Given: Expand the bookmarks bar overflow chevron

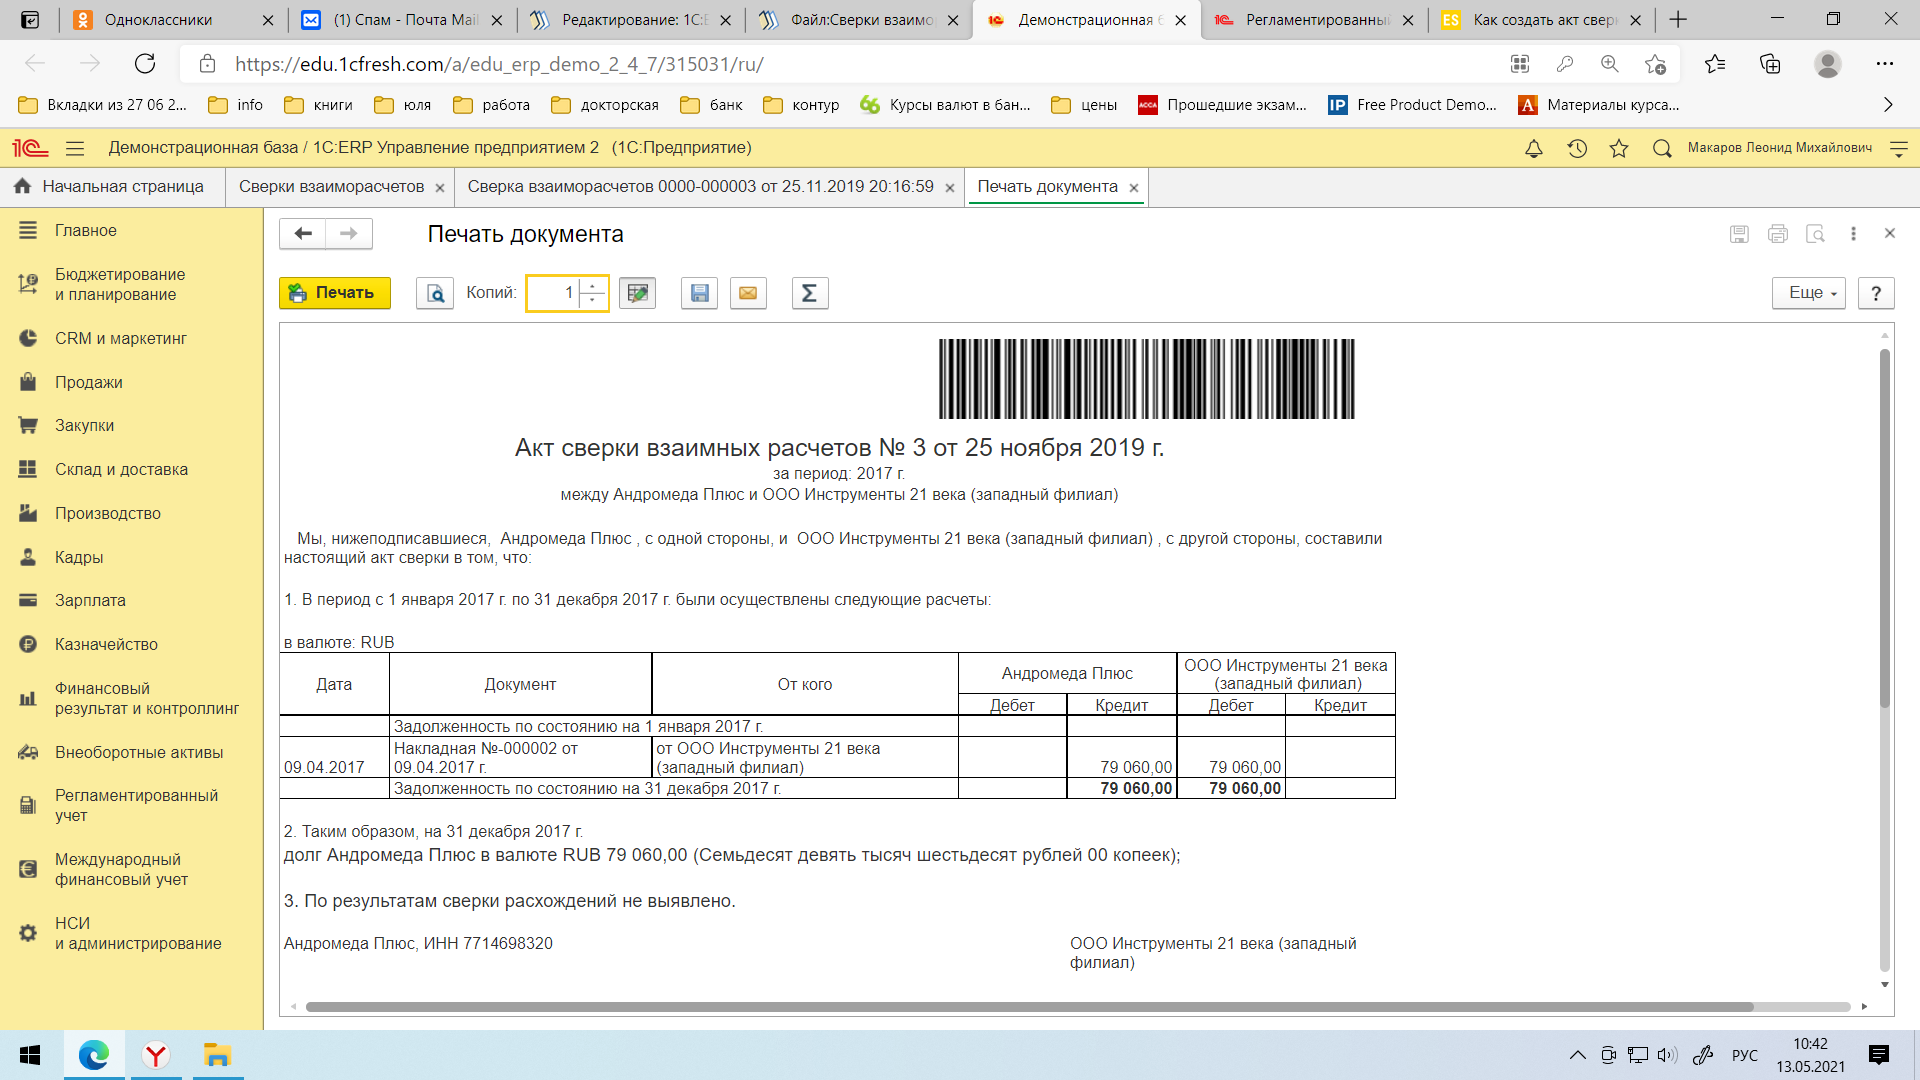Looking at the screenshot, I should pyautogui.click(x=1888, y=105).
